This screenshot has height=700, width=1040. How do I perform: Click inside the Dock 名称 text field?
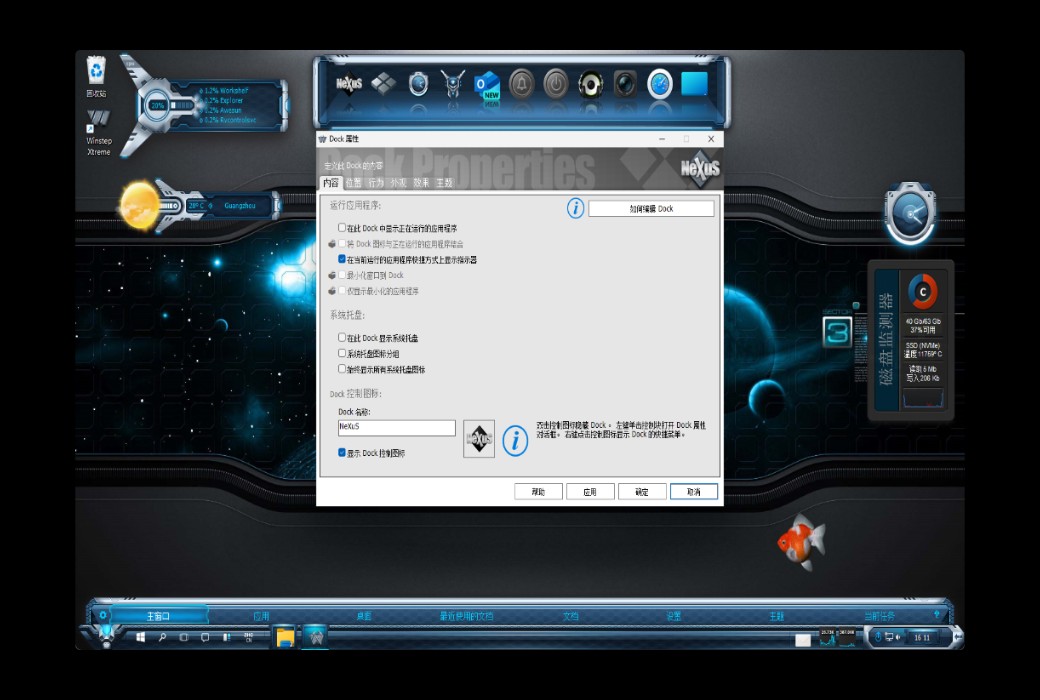[x=395, y=428]
